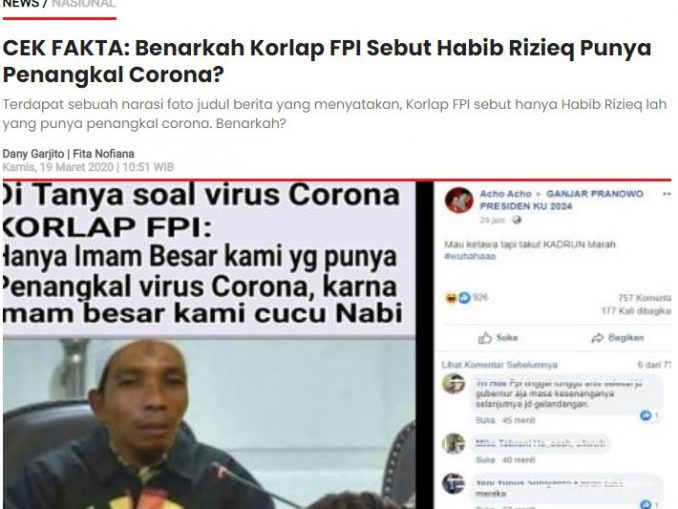Open the NASIONAL category breadcrumb
The height and width of the screenshot is (509, 678).
pyautogui.click(x=83, y=4)
